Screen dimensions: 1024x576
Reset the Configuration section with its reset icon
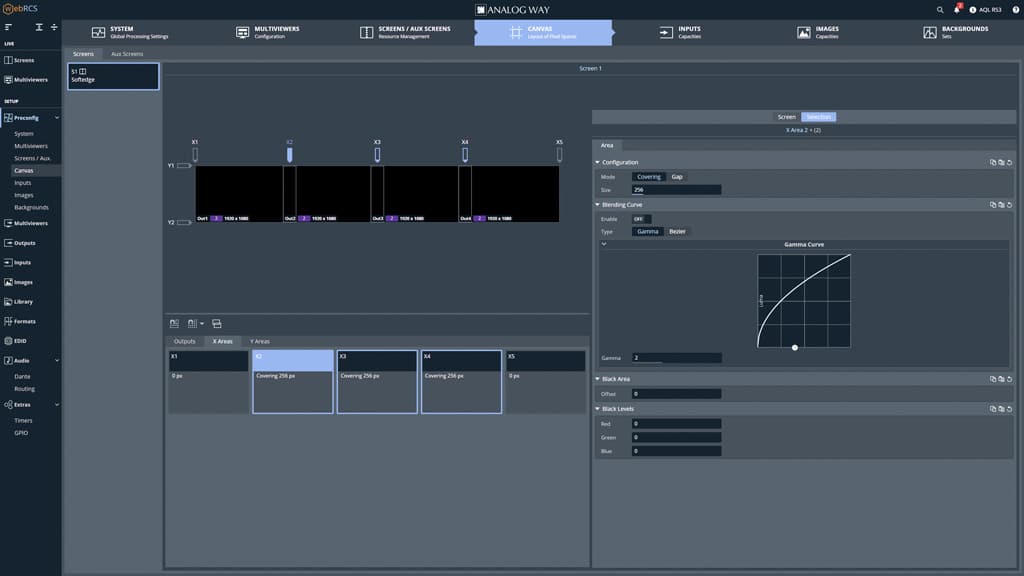1010,162
